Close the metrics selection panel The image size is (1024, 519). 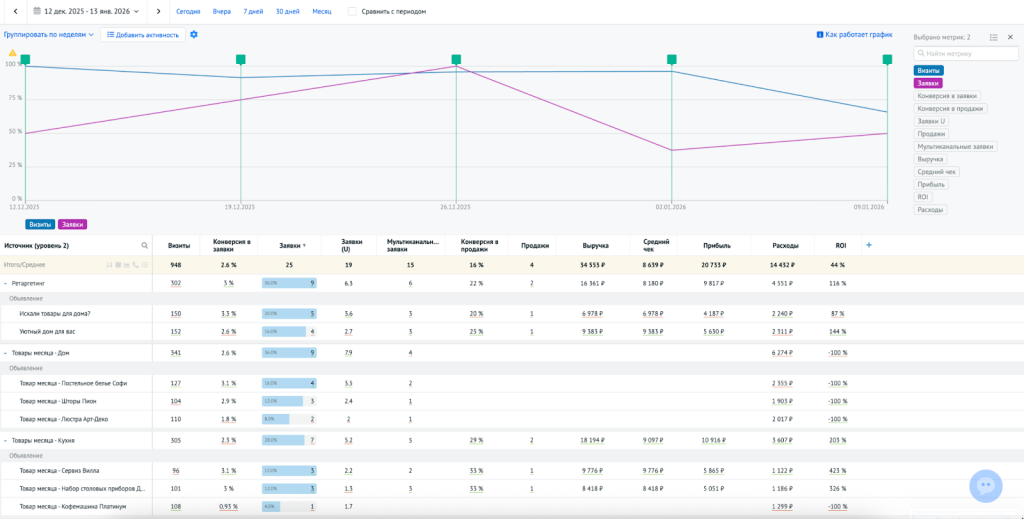[x=1010, y=37]
